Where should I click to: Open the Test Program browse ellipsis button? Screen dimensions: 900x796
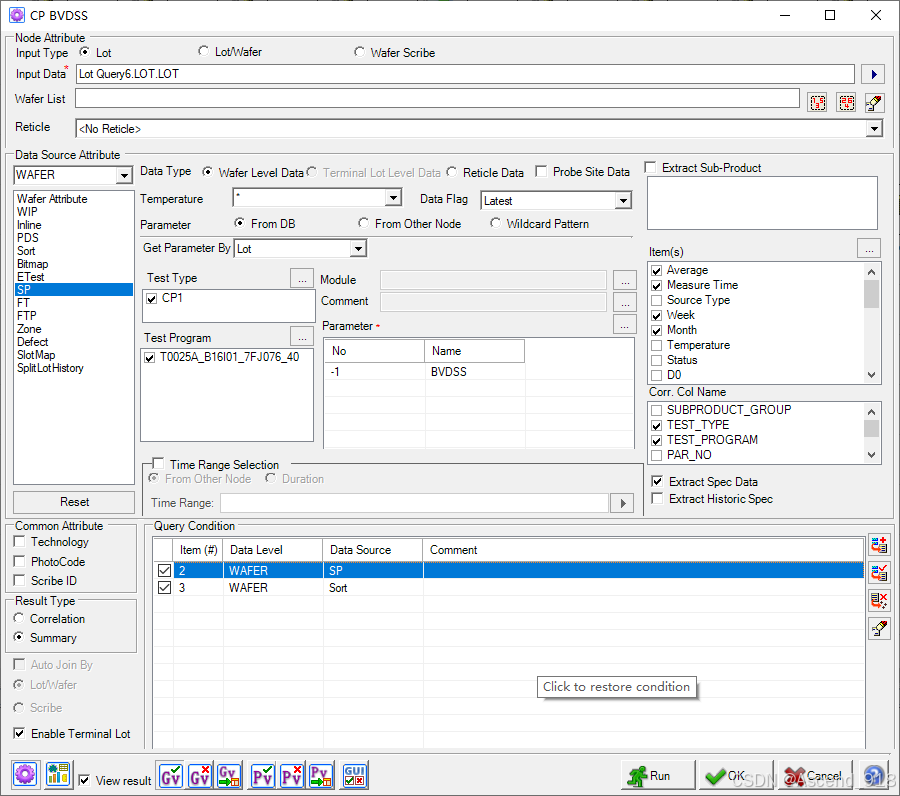click(302, 336)
